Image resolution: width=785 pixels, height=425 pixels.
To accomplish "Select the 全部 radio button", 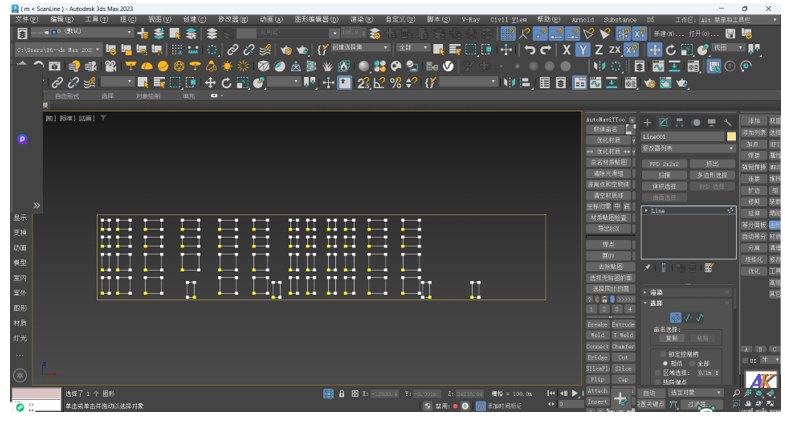I will [x=691, y=363].
